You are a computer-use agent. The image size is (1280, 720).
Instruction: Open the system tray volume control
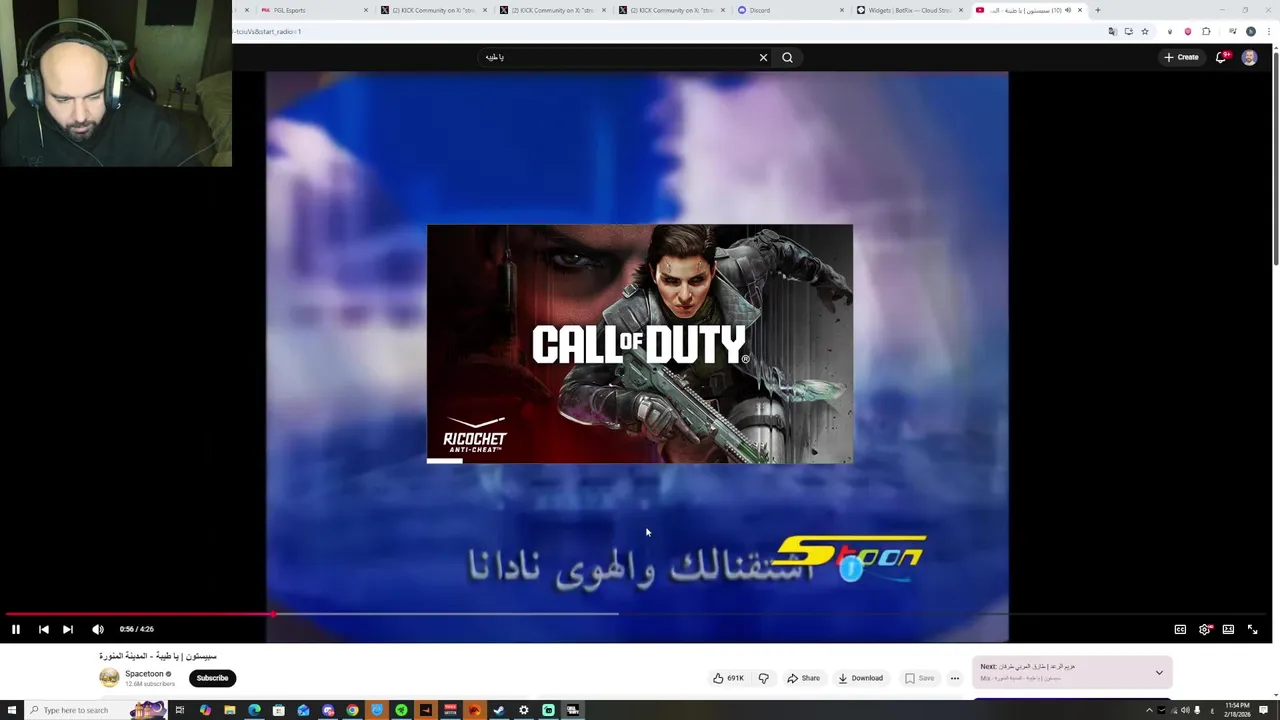coord(1185,710)
